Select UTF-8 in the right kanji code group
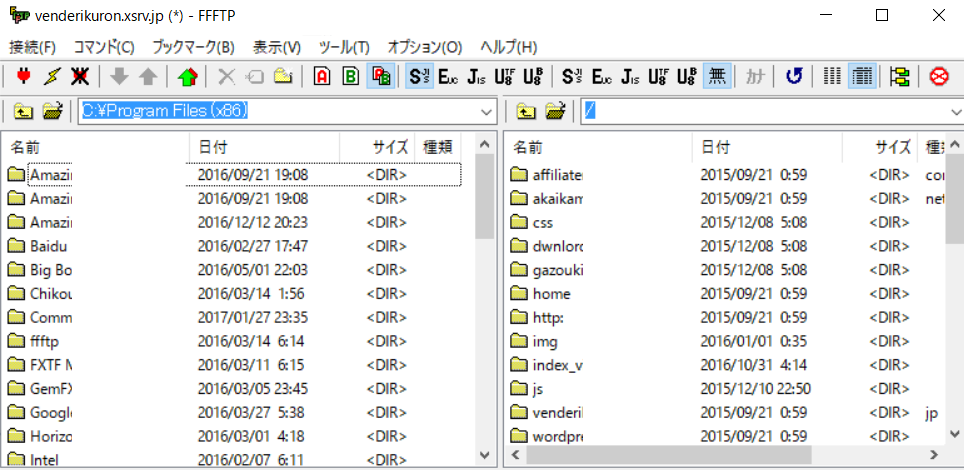 coord(658,77)
